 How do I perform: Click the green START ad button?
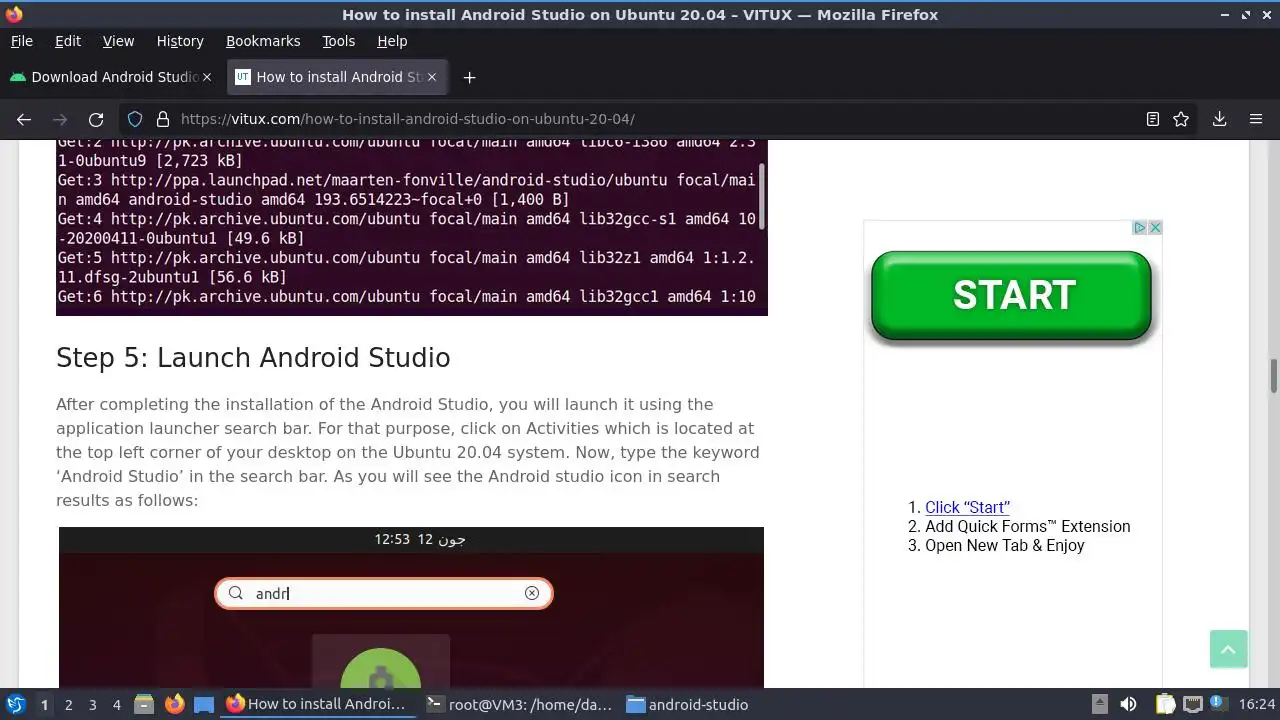point(1012,295)
